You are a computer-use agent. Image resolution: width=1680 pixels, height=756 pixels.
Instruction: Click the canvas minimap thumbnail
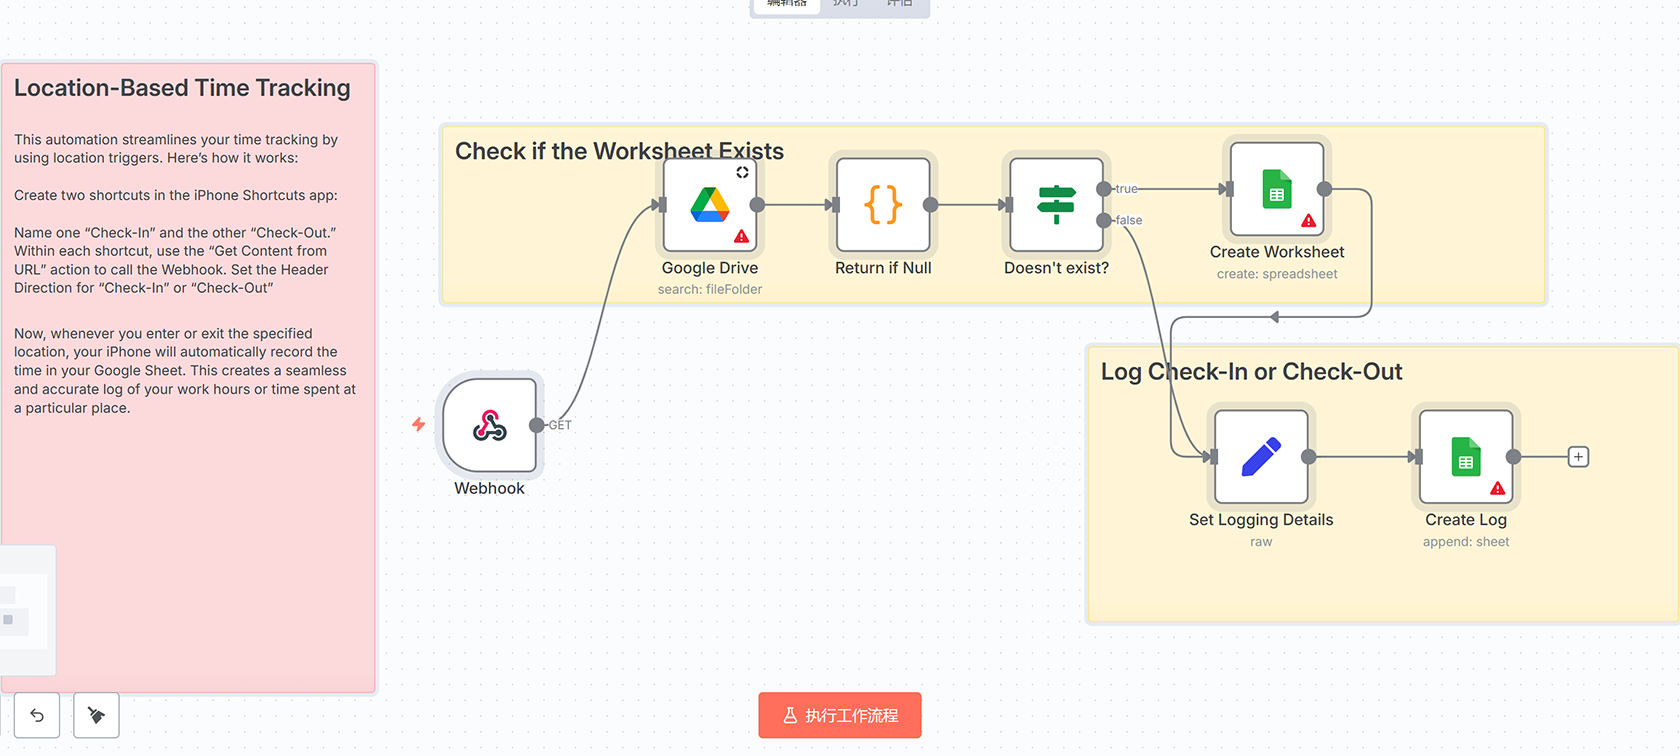tap(26, 610)
